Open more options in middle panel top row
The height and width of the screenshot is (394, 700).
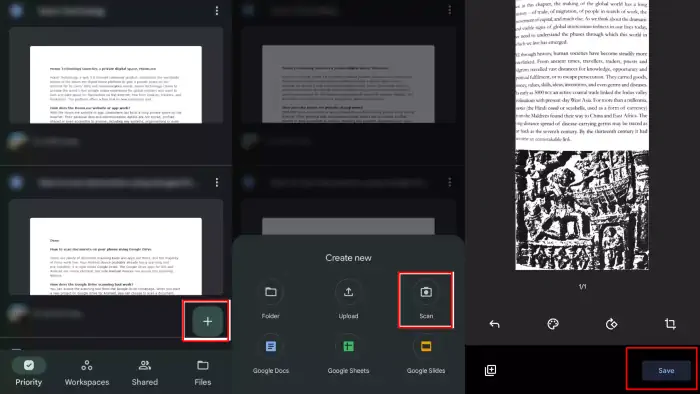pyautogui.click(x=450, y=10)
